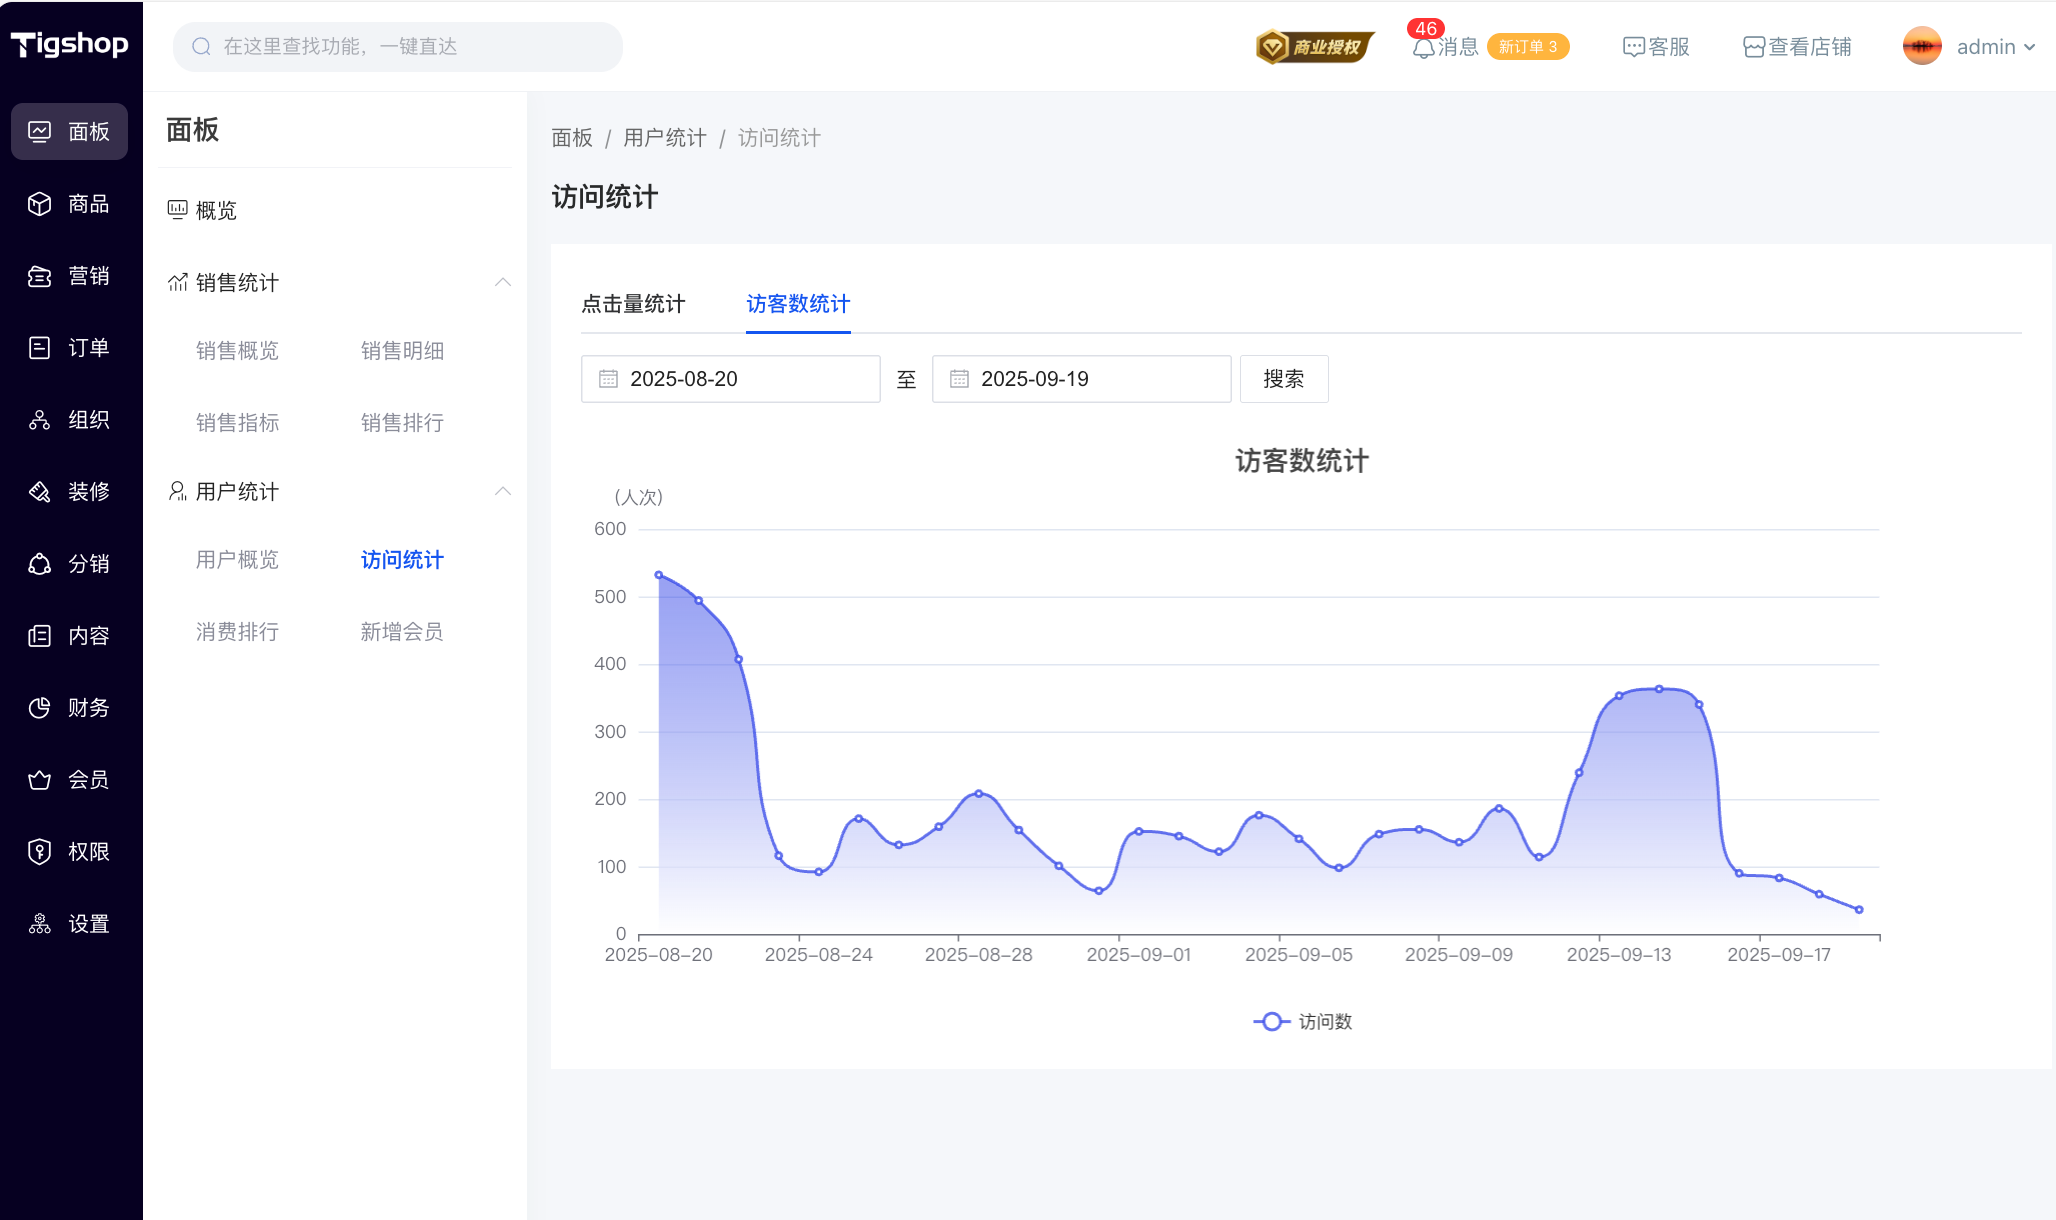Click the 2025-09-13 axis label

click(x=1619, y=955)
